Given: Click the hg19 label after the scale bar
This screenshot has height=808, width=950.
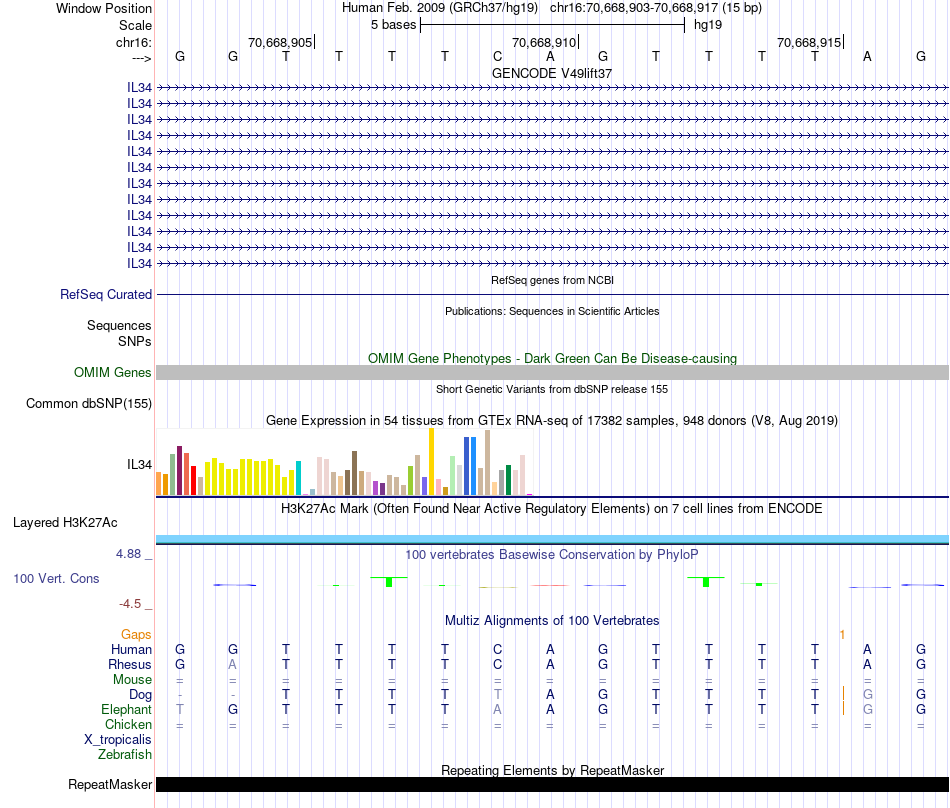Looking at the screenshot, I should [708, 25].
